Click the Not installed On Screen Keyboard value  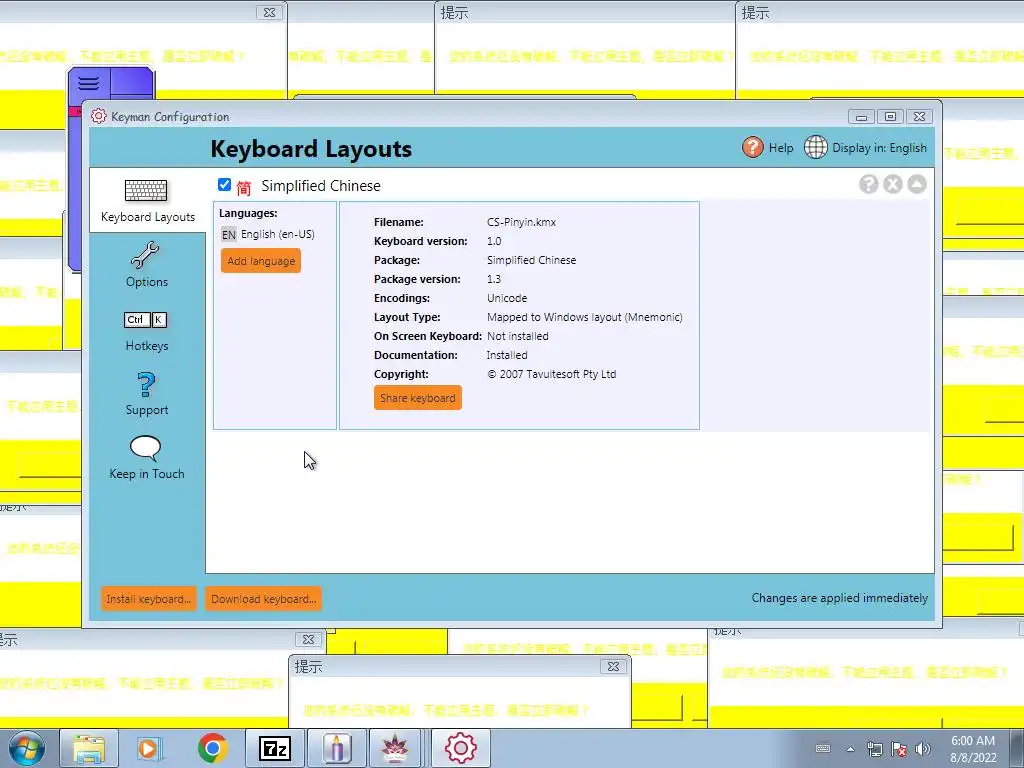point(517,336)
